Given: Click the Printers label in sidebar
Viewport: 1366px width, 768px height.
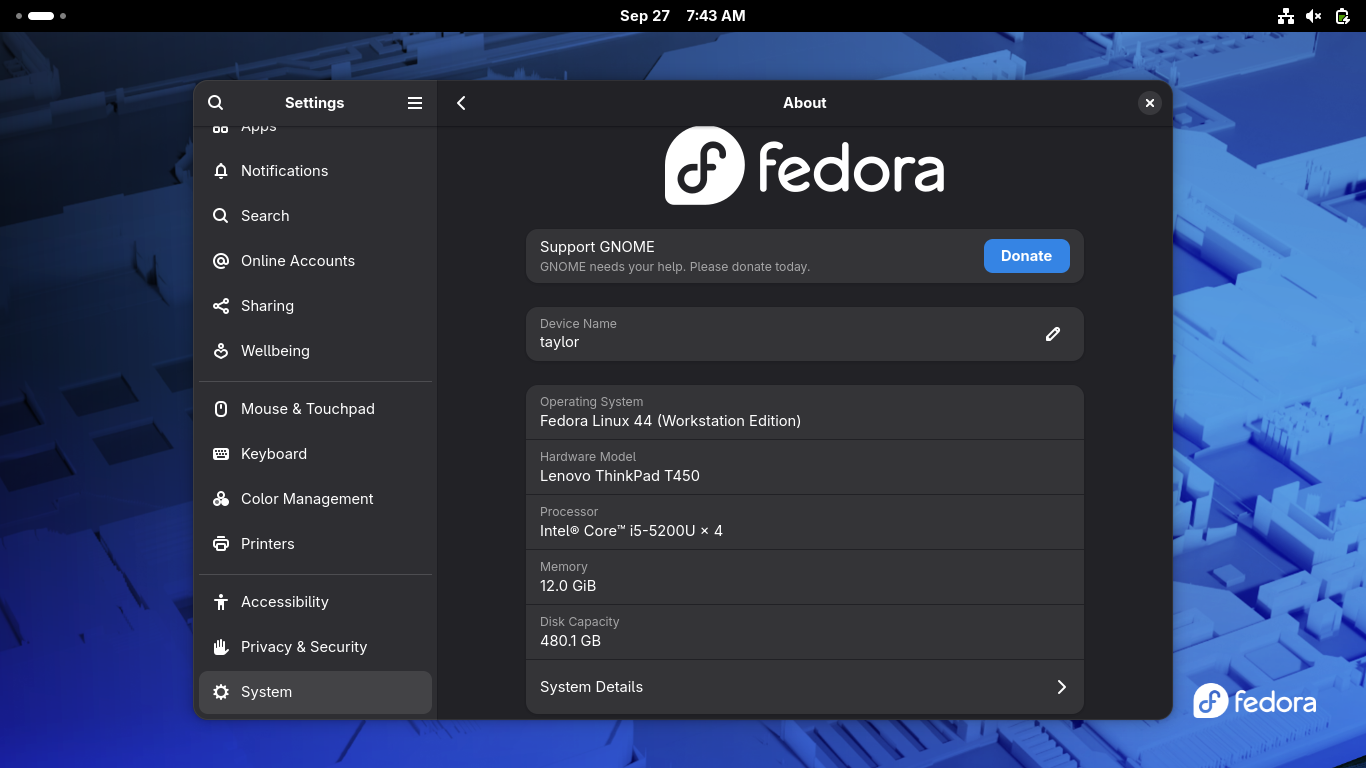Looking at the screenshot, I should click(x=268, y=544).
